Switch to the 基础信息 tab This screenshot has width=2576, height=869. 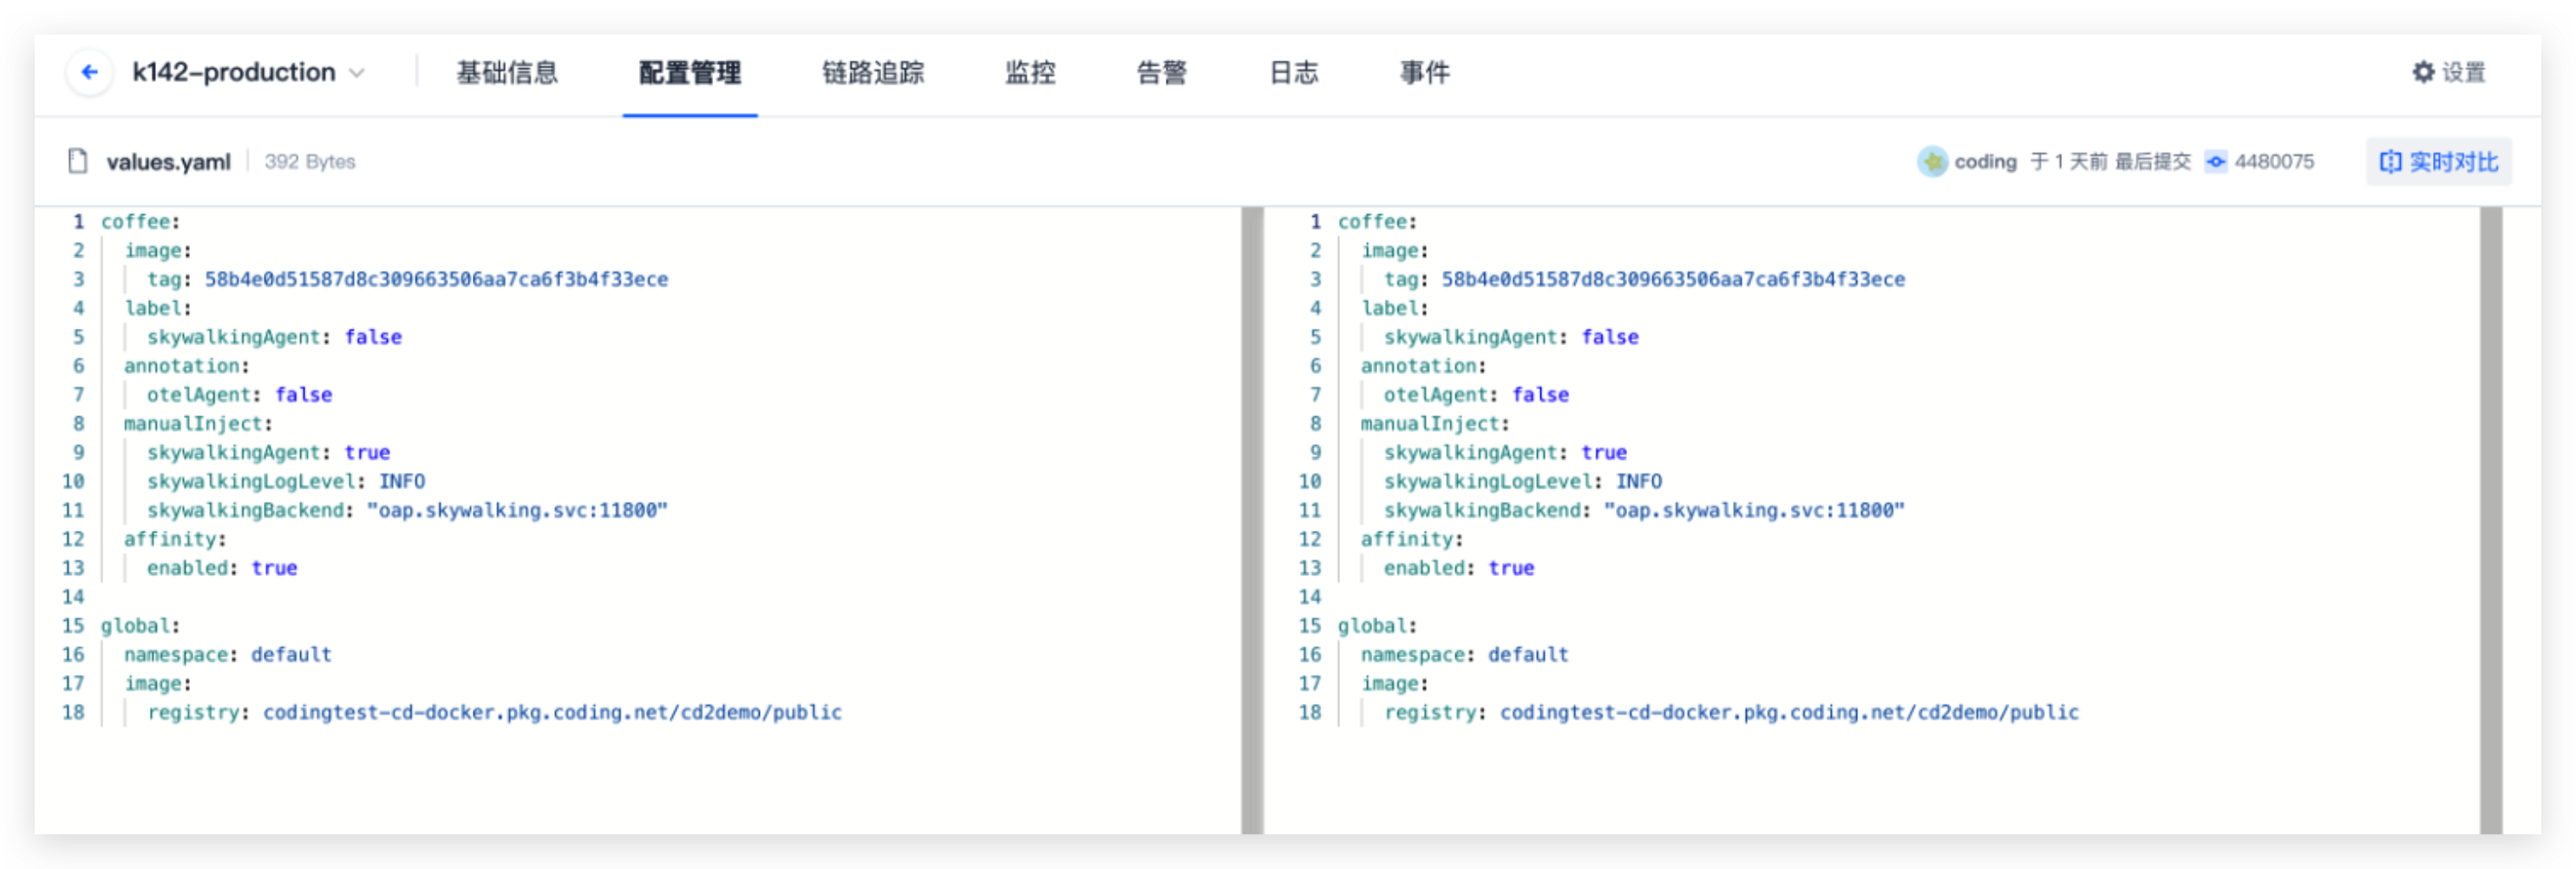[x=507, y=72]
